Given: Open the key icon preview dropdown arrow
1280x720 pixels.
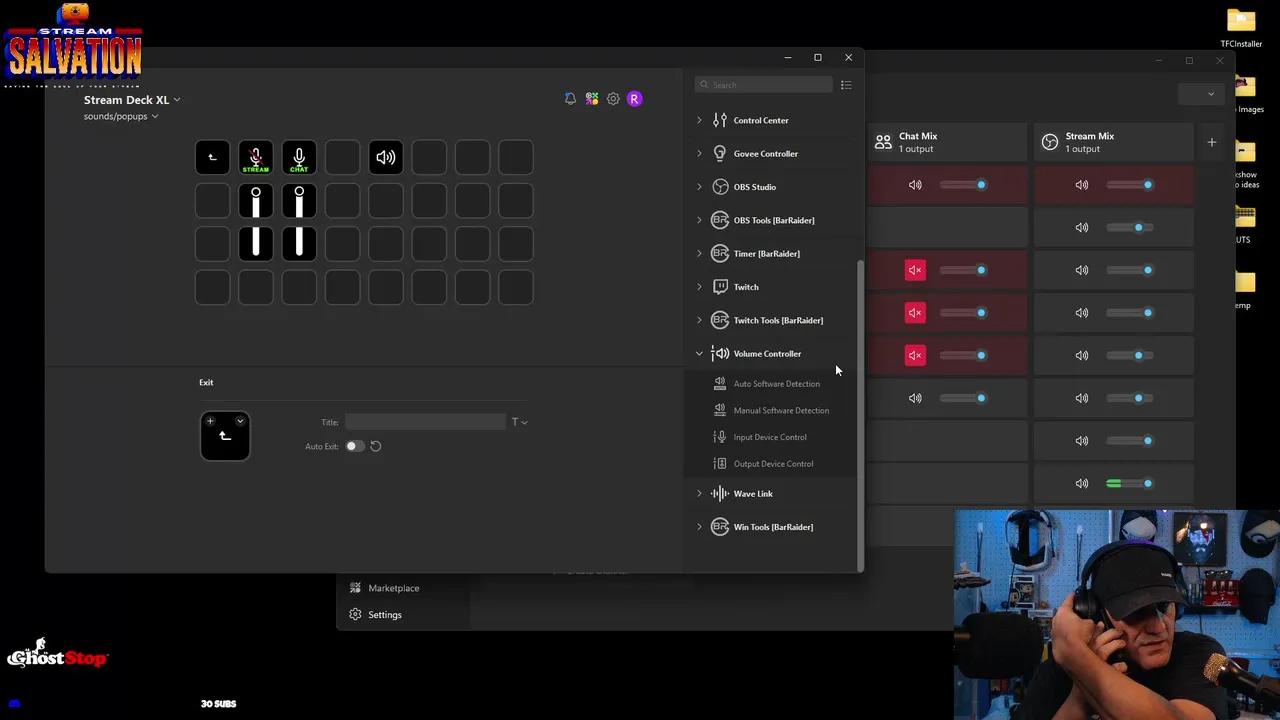Looking at the screenshot, I should tap(240, 421).
